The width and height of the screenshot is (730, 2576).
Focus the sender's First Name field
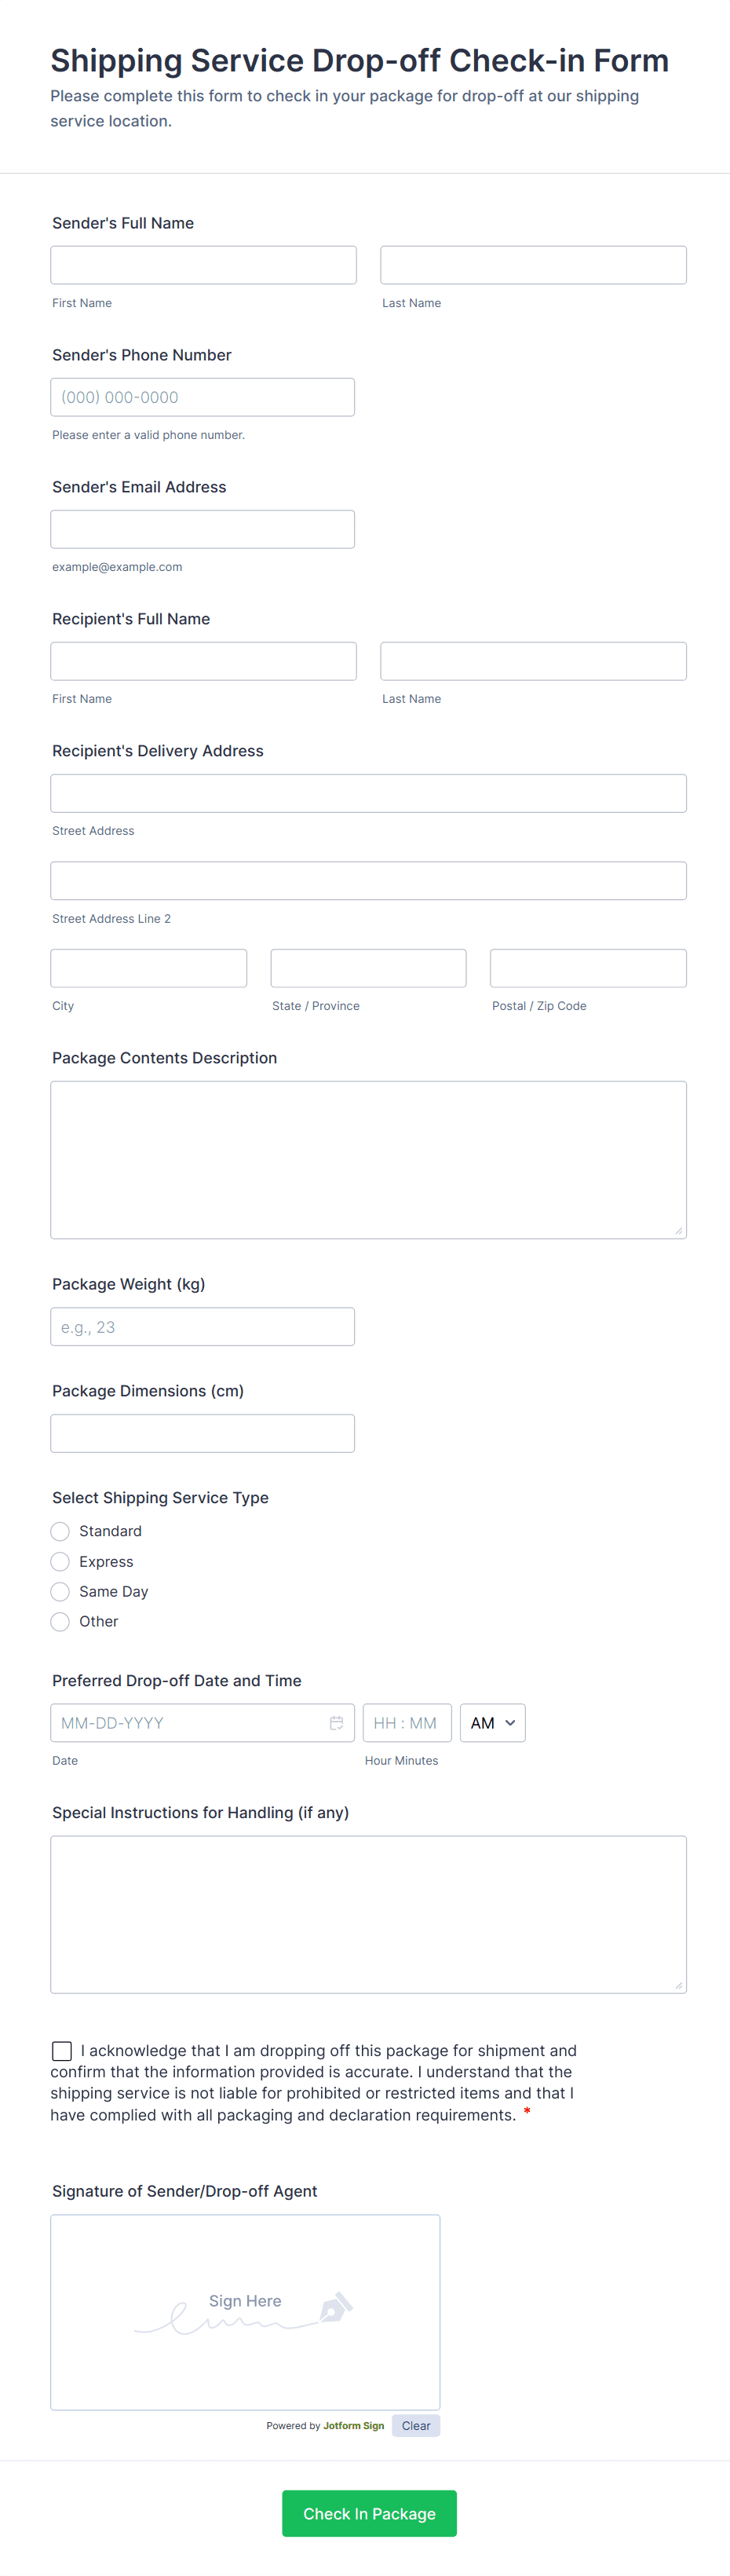(203, 265)
